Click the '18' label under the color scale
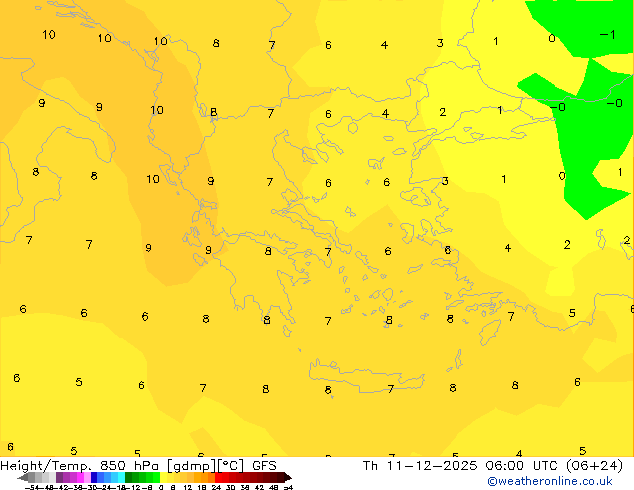634x490 pixels. pyautogui.click(x=202, y=487)
